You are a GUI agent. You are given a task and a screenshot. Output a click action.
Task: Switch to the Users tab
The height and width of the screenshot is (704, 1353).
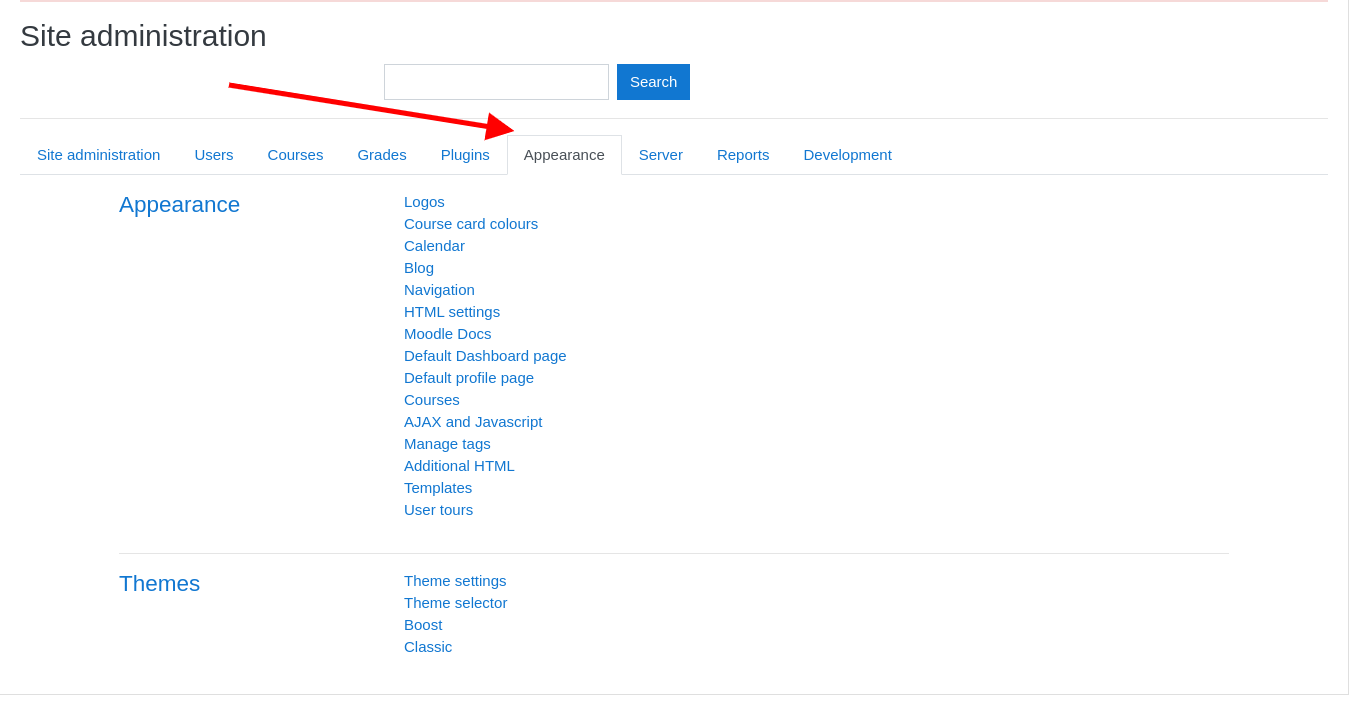(x=213, y=154)
